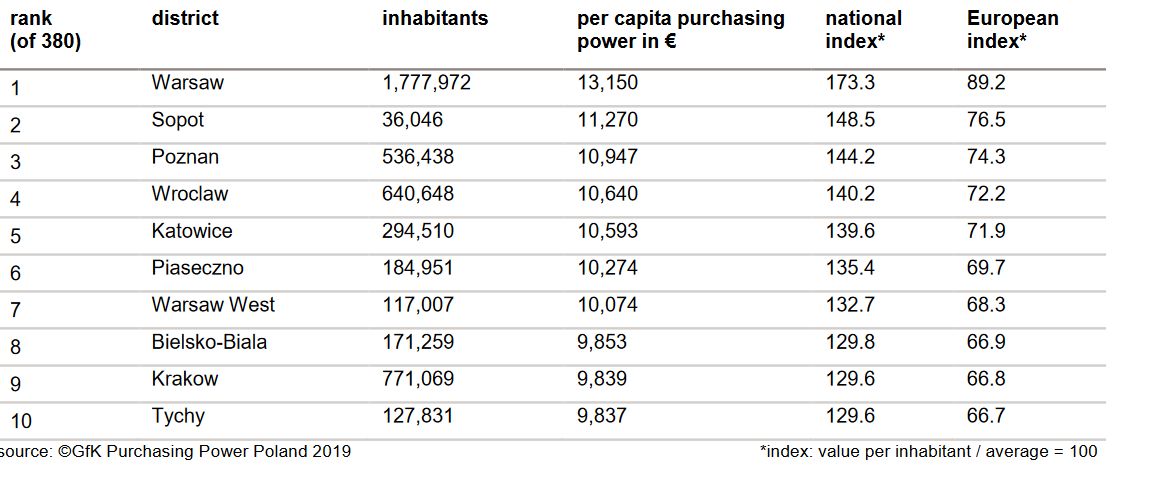
Task: Select the Warsaw district cell
Action: point(188,83)
